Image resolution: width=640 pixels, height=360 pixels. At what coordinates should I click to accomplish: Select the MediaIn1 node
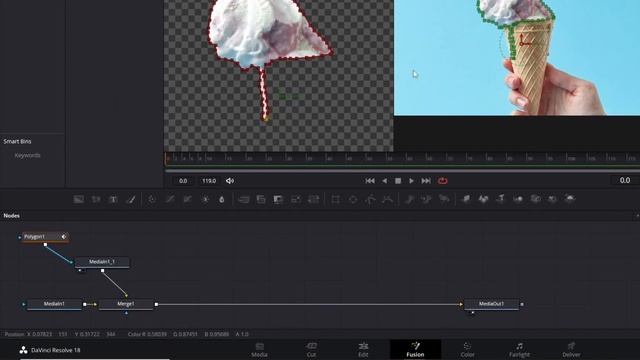[54, 304]
